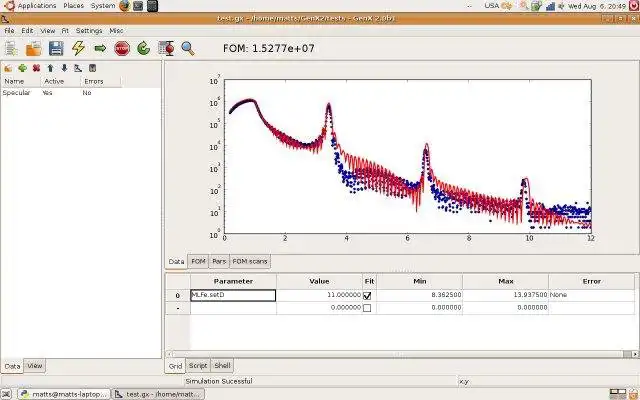Click the error bars calculation icon
The width and height of the screenshot is (640, 400).
[166, 49]
